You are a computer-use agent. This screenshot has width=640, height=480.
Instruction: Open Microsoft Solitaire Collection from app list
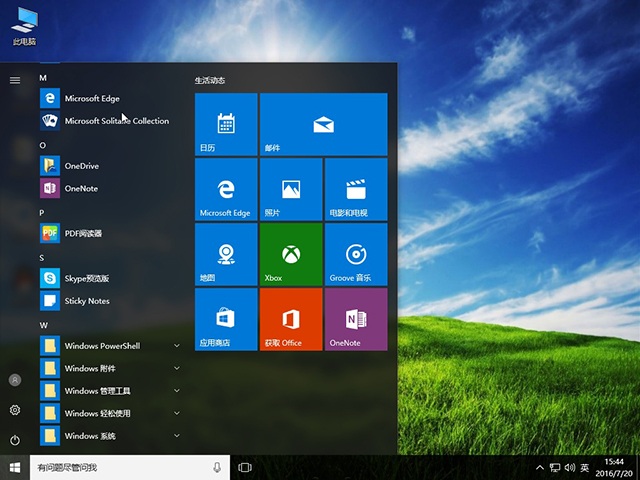(x=116, y=121)
